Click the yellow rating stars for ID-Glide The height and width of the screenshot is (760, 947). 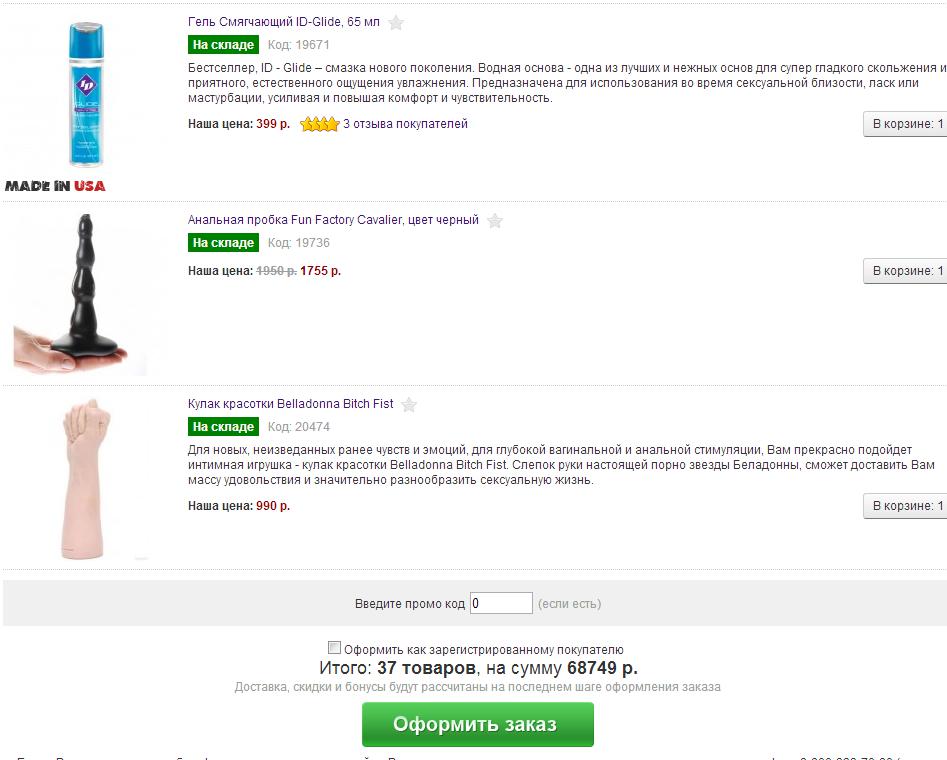point(319,124)
